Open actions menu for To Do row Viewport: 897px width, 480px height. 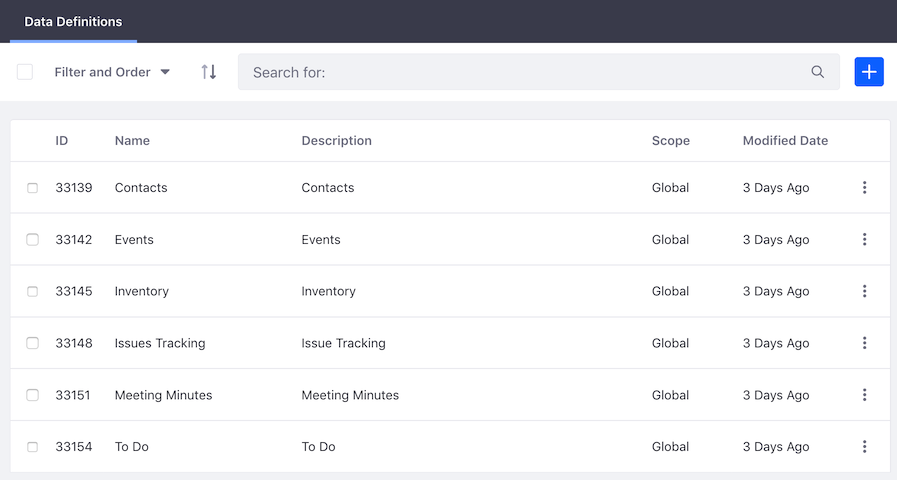point(864,447)
